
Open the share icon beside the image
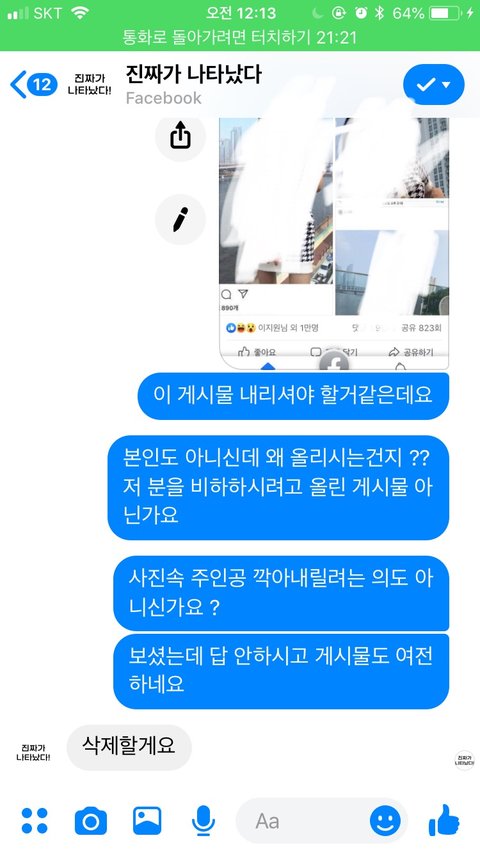(x=180, y=136)
